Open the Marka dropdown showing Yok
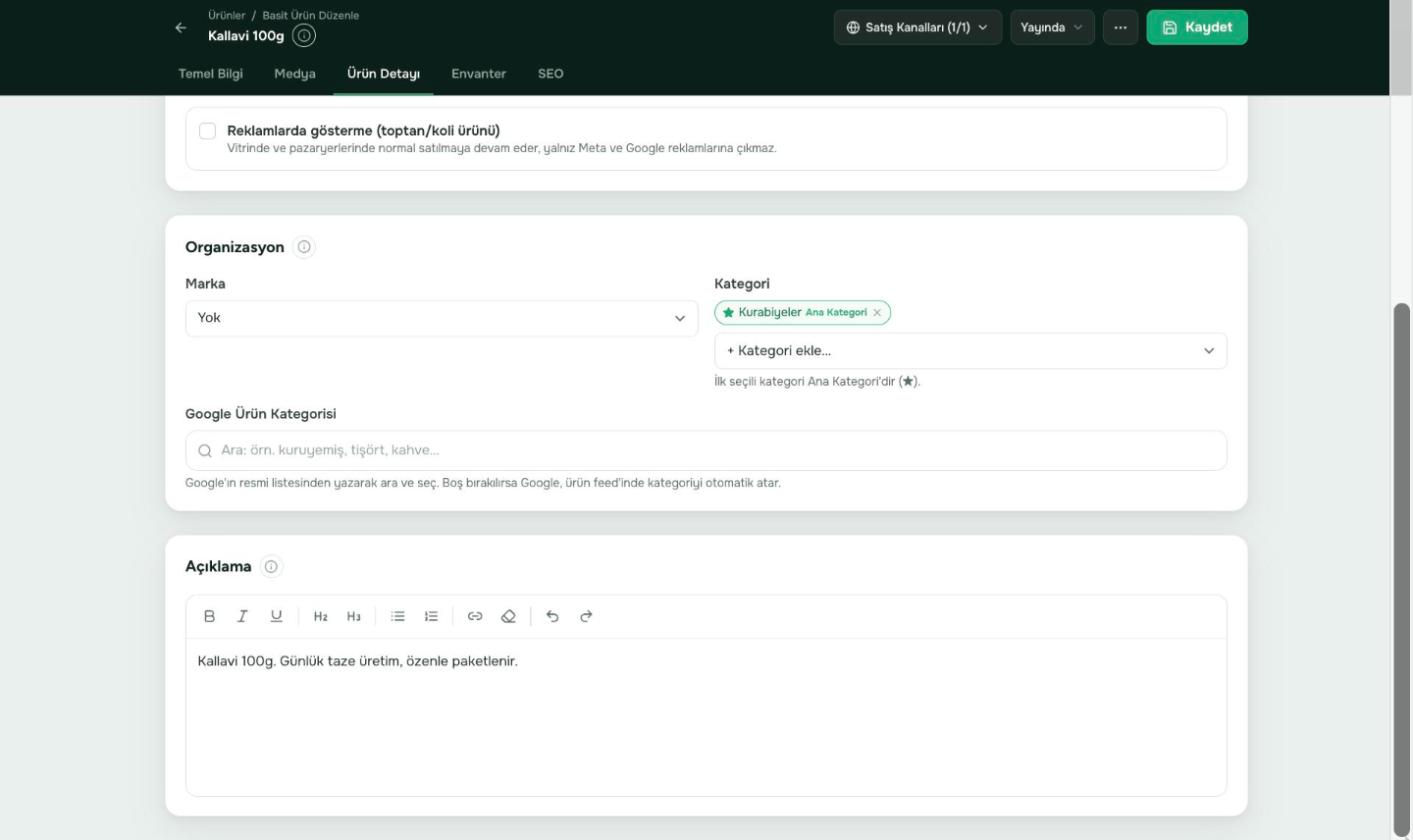Screen dimensions: 1413x840 click(x=442, y=319)
